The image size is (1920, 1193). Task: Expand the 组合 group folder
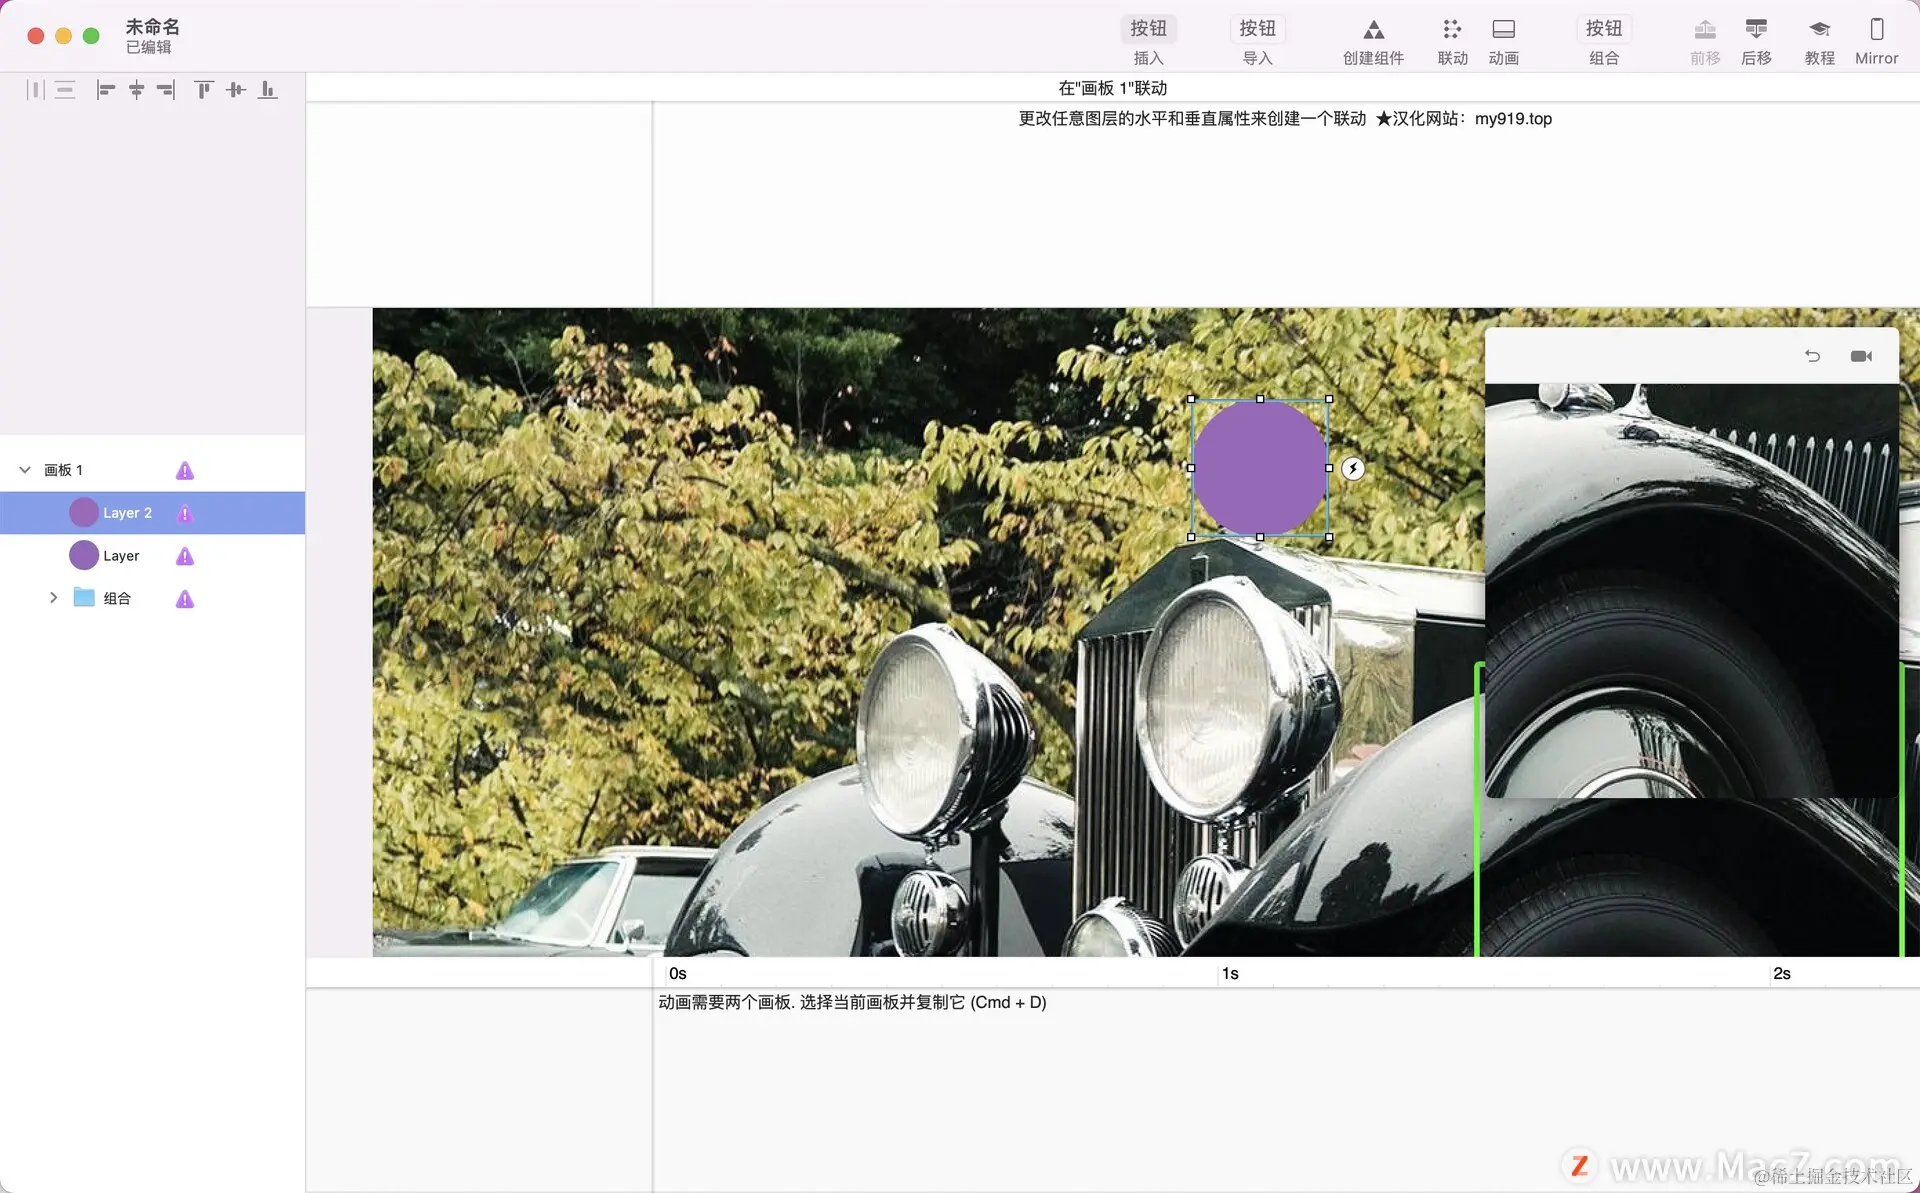tap(53, 598)
